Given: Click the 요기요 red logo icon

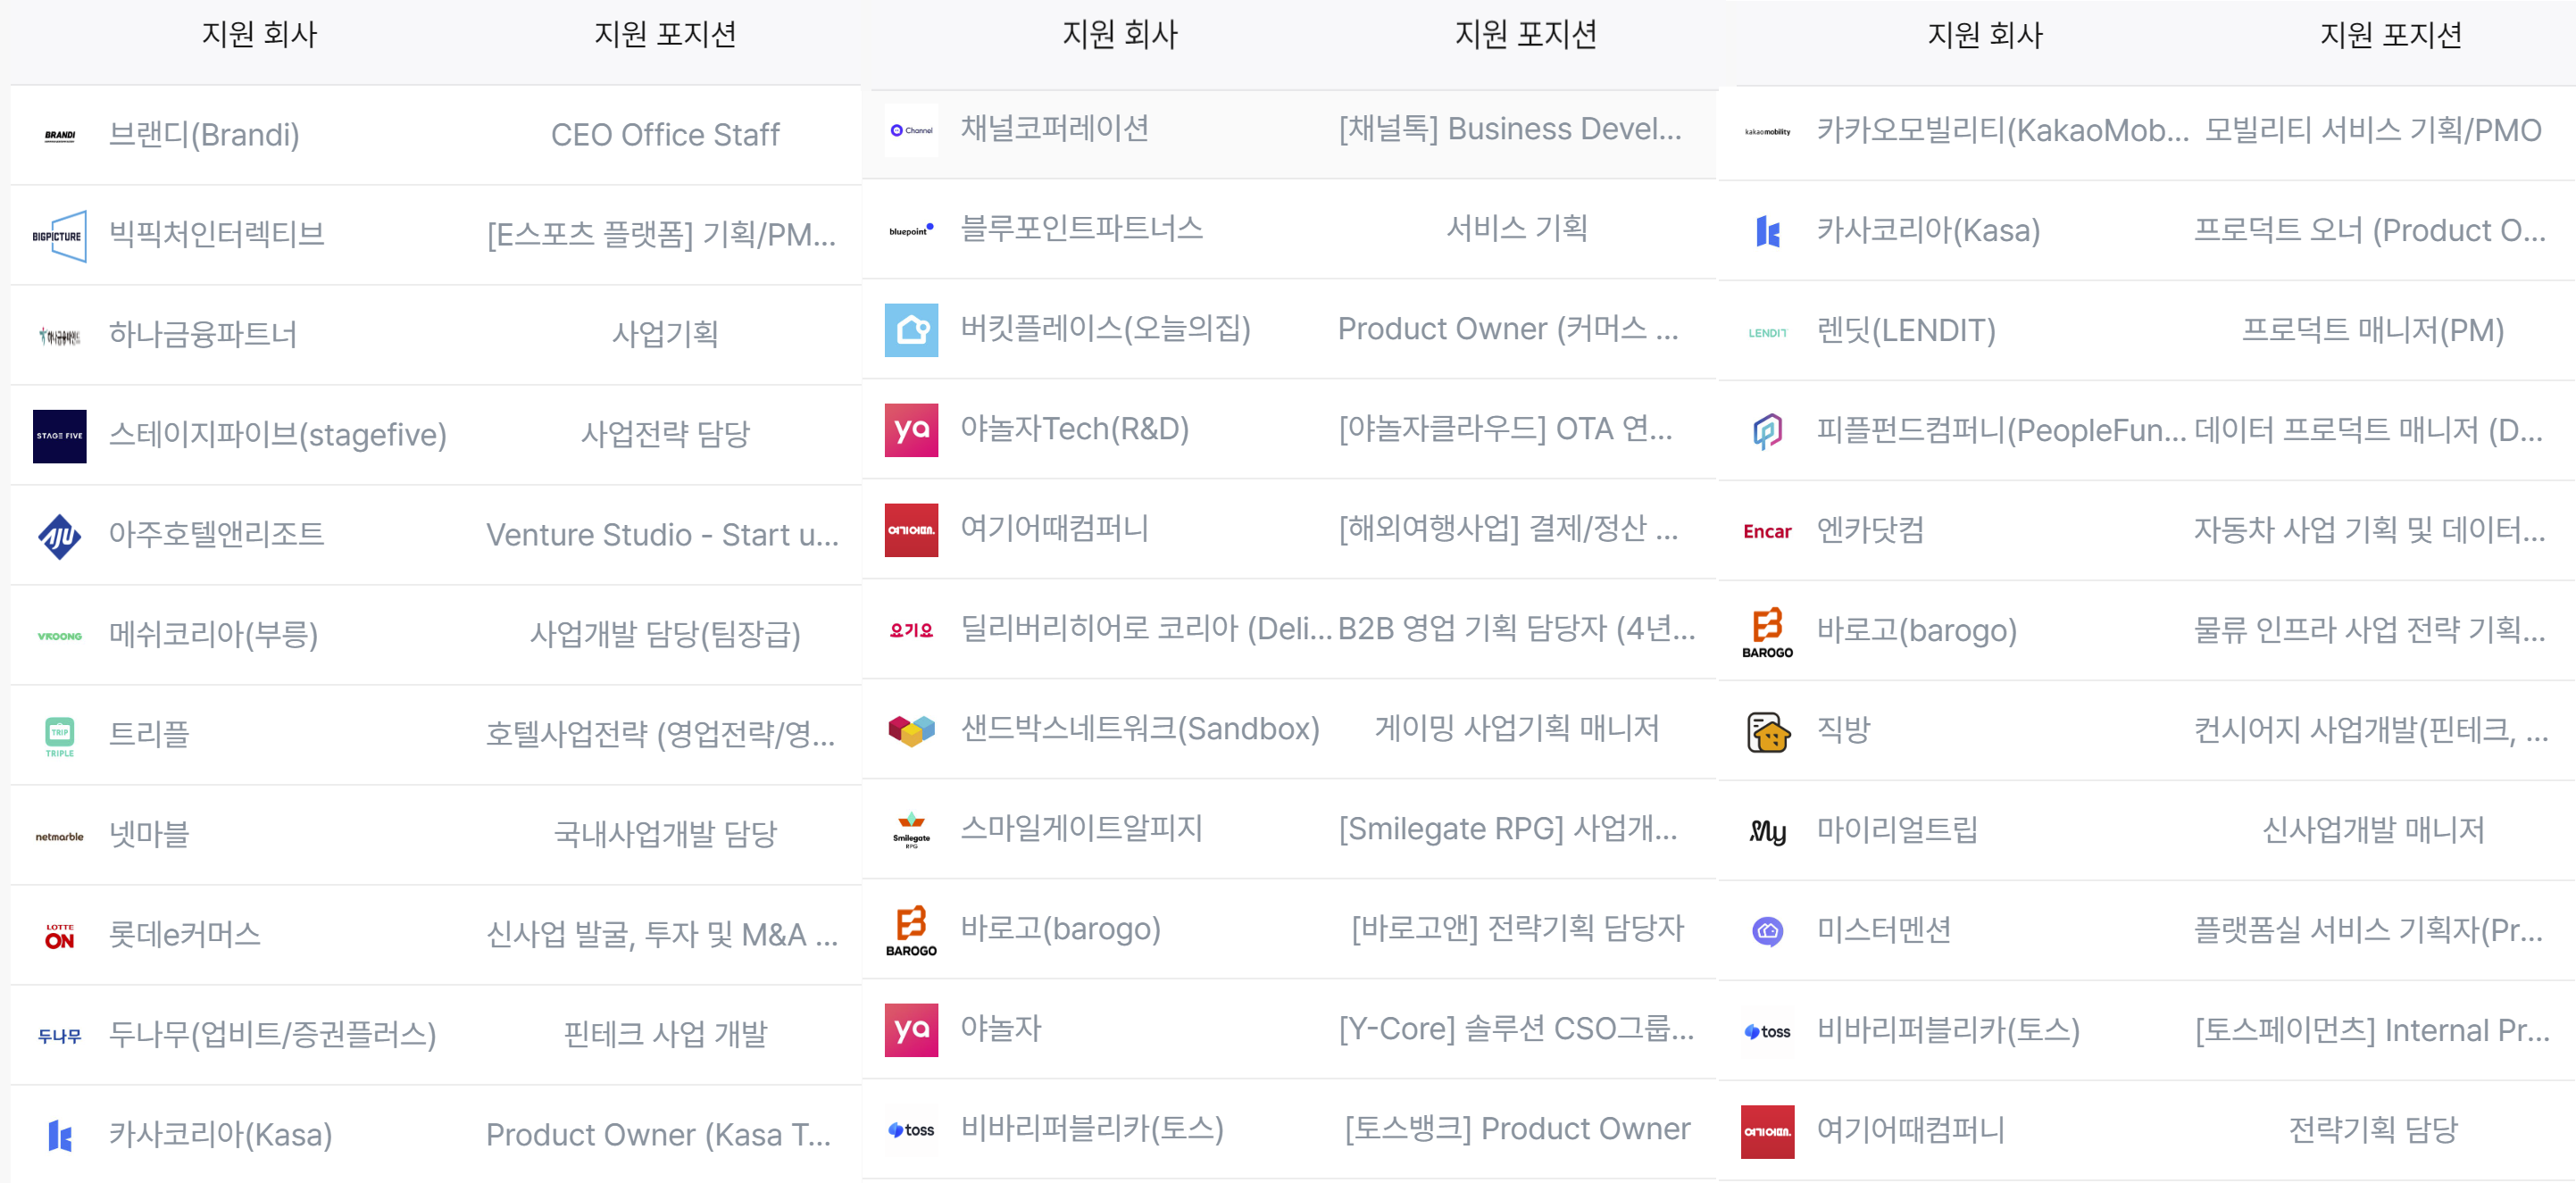Looking at the screenshot, I should coord(911,630).
